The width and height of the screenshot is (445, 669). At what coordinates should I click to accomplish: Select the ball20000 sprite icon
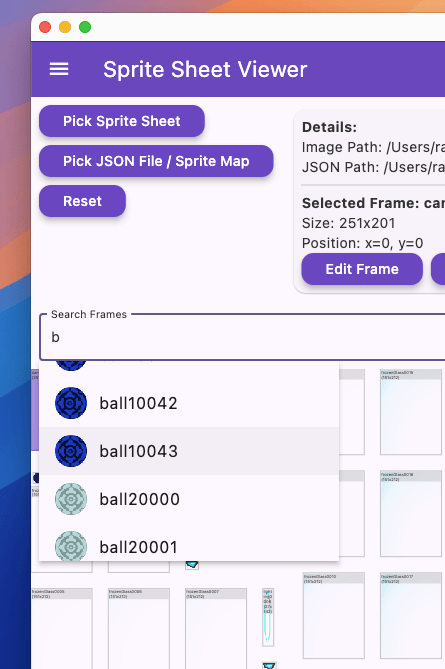[71, 499]
